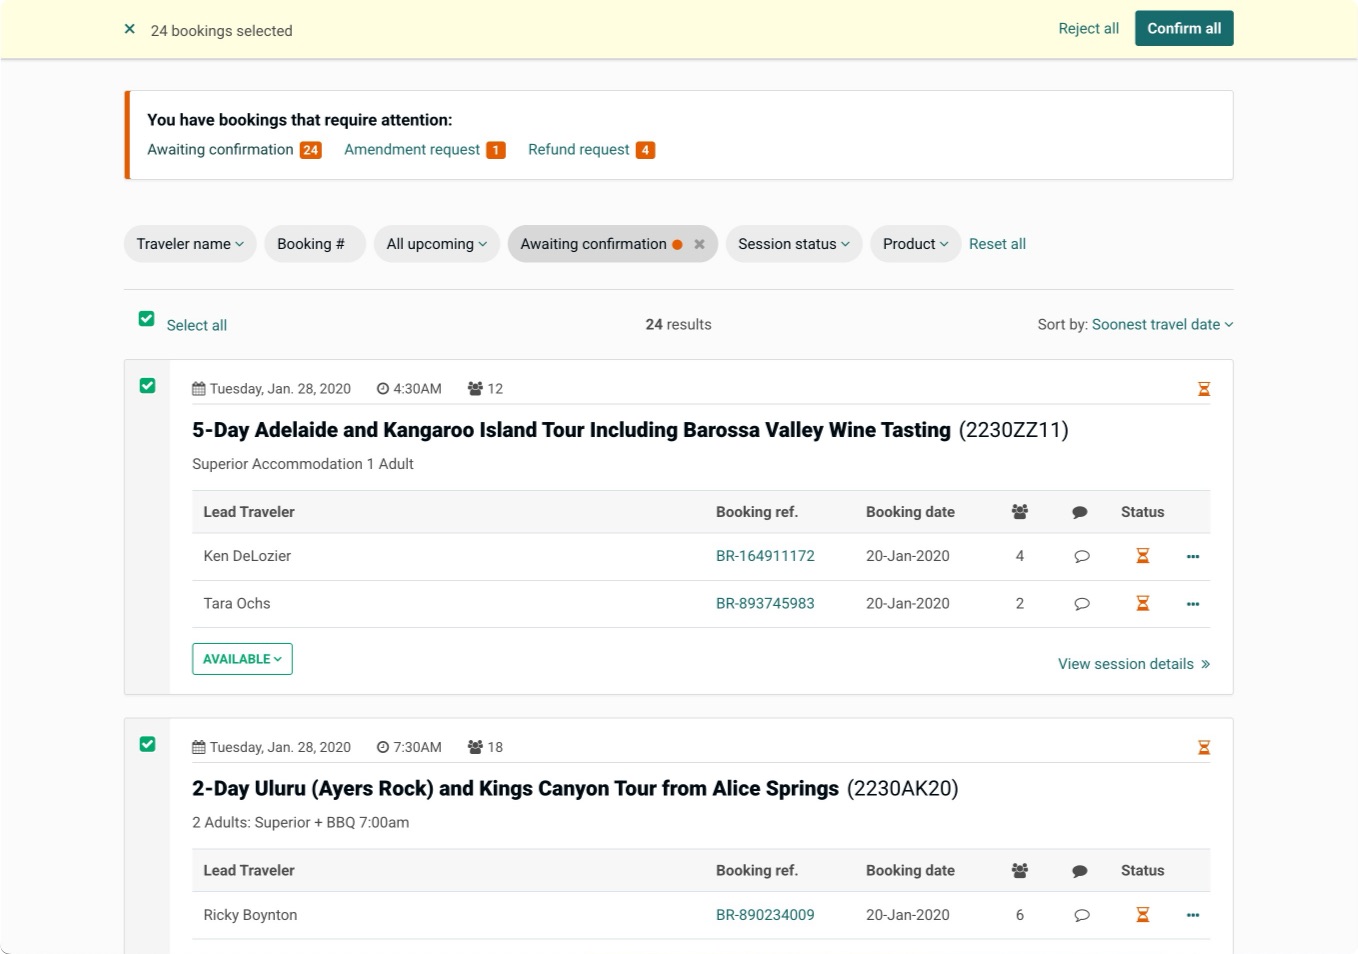Screen dimensions: 1358x954
Task: Open more options for Ken DeLozier booking
Action: coord(1192,556)
